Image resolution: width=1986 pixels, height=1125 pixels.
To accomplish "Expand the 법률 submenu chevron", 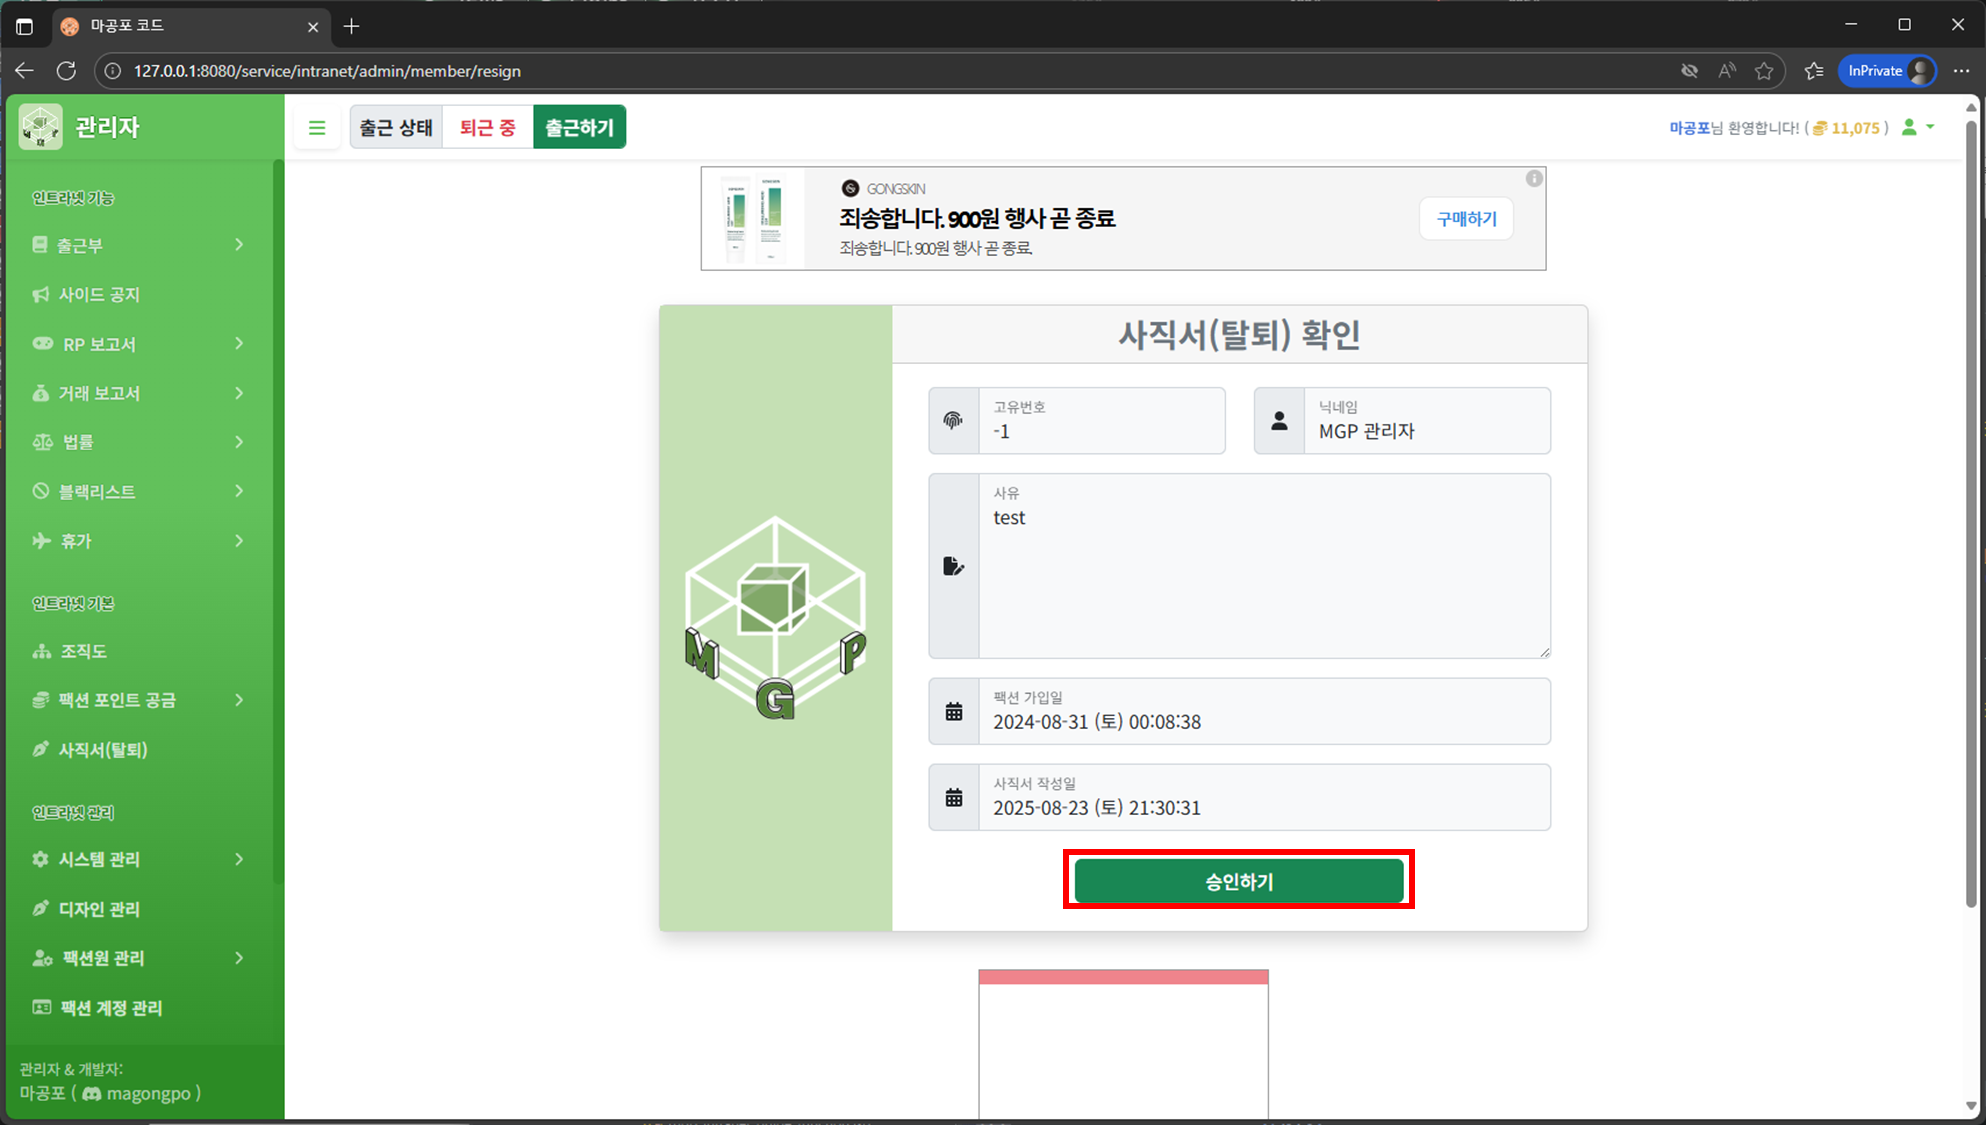I will tap(239, 442).
